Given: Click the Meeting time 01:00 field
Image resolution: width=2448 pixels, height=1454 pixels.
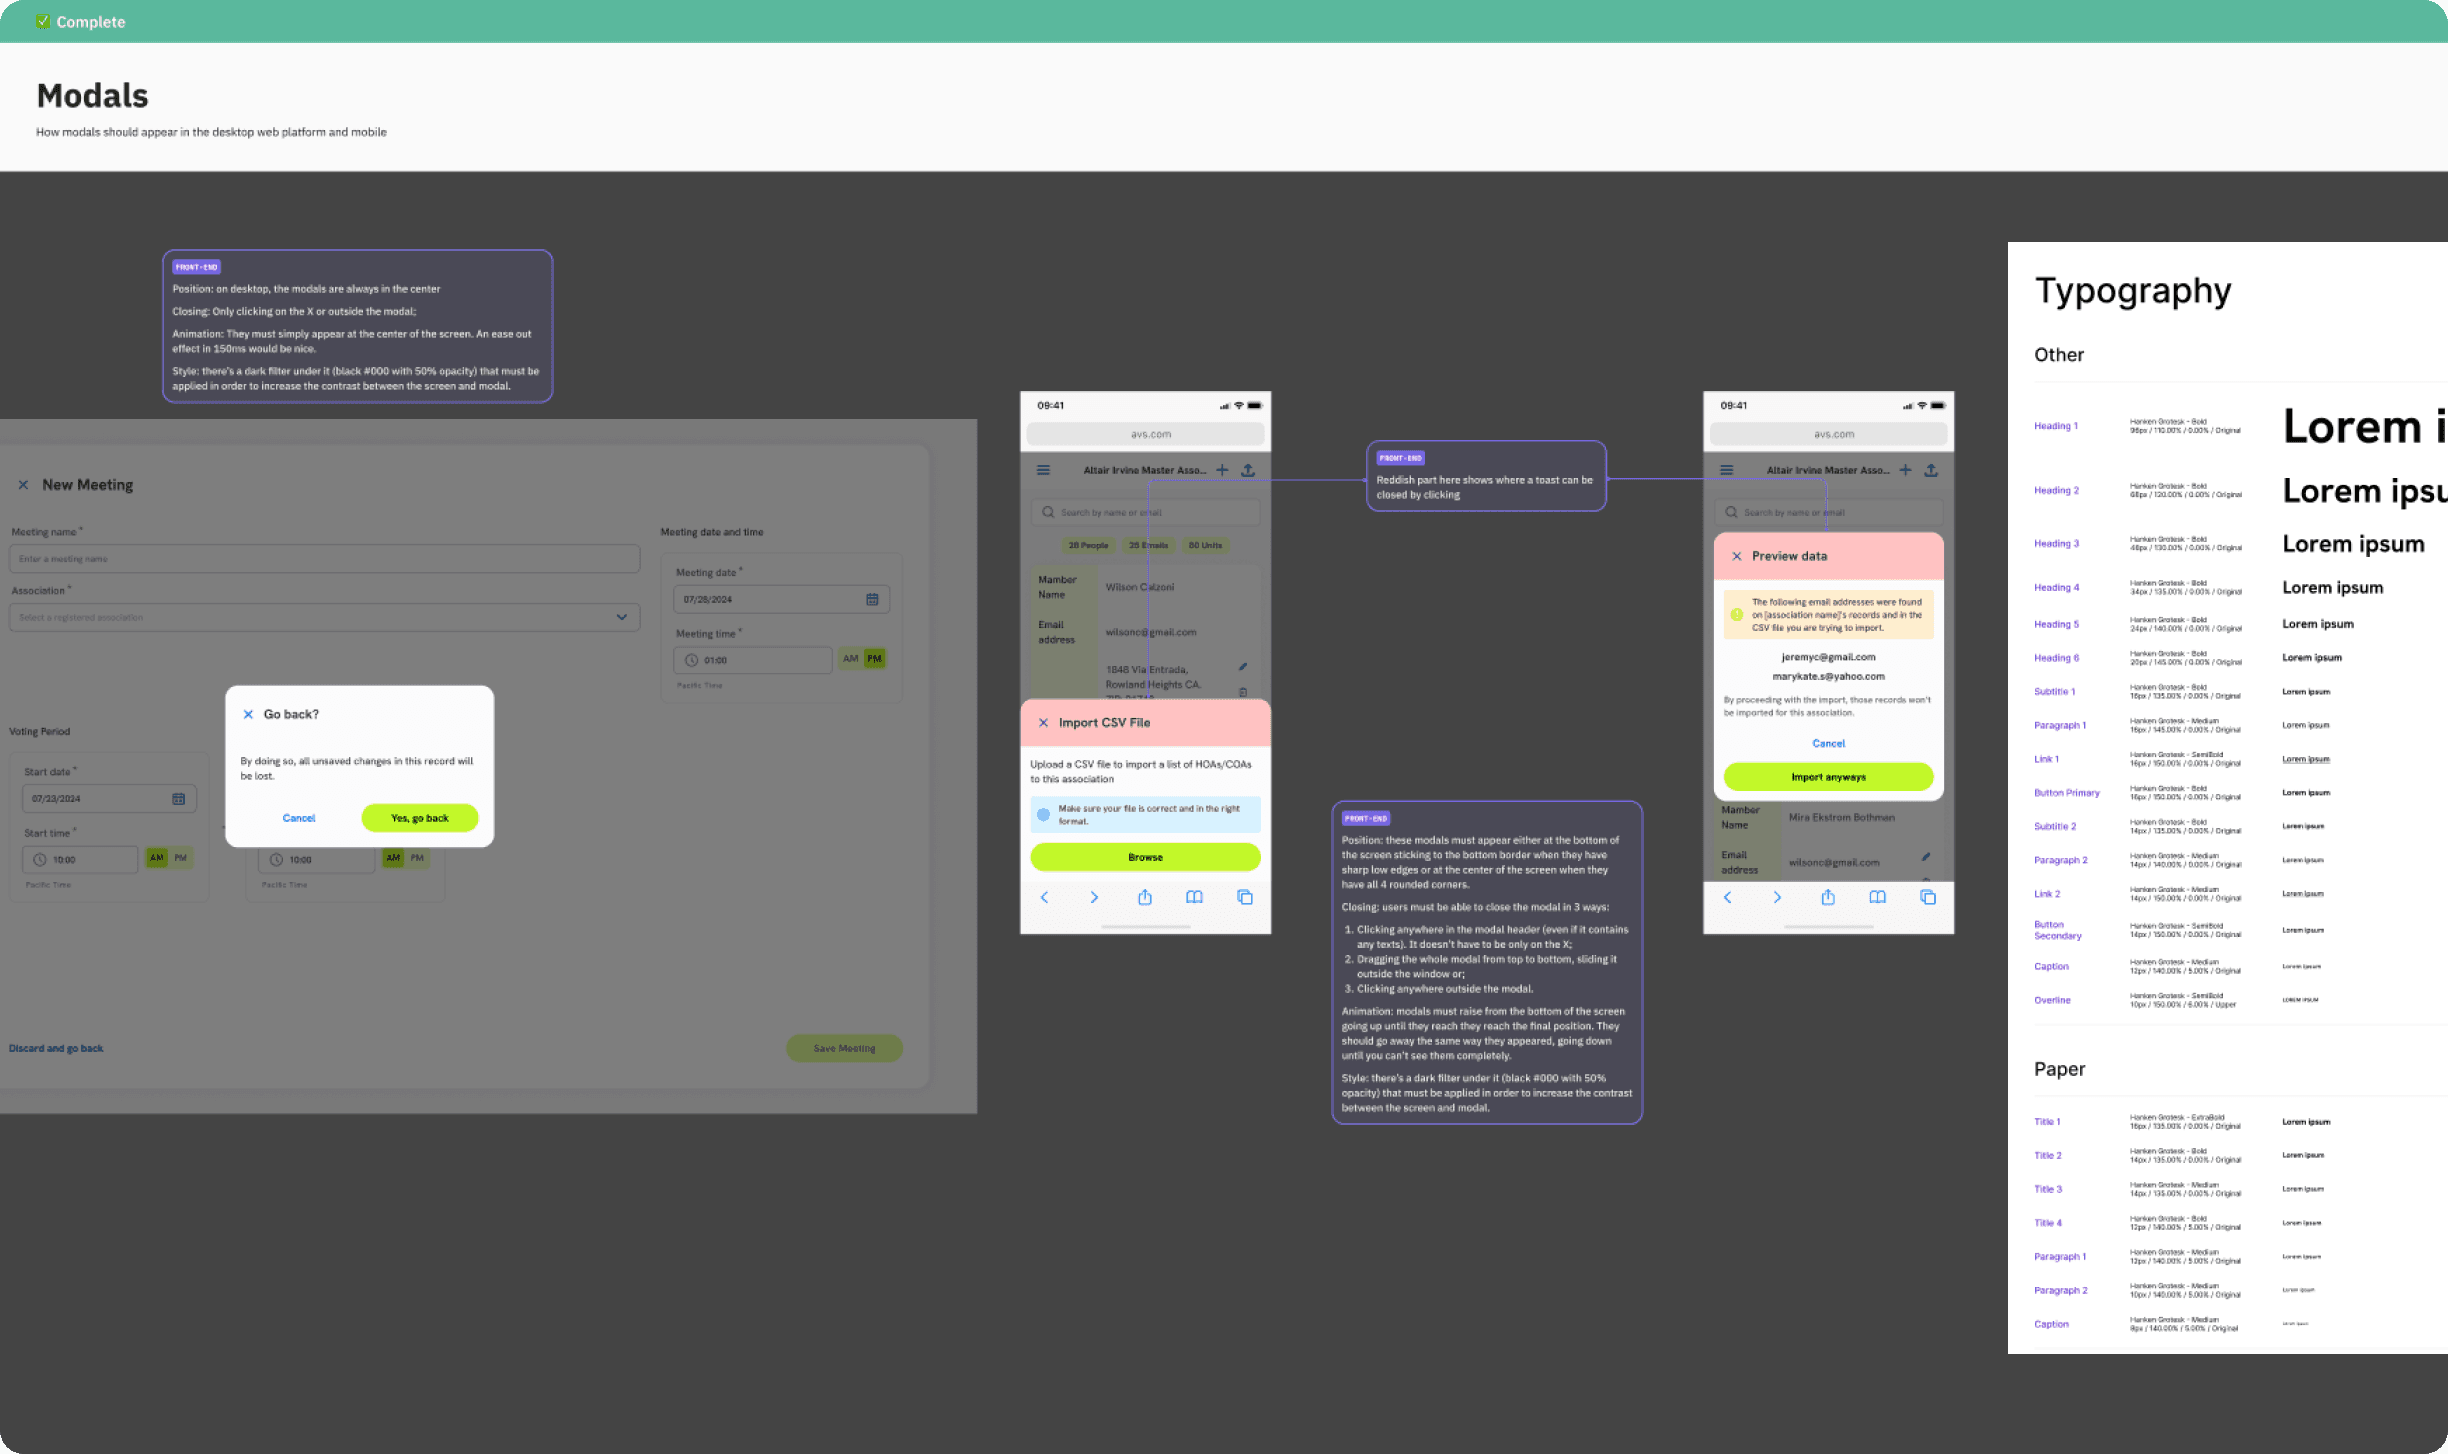Looking at the screenshot, I should (x=753, y=660).
